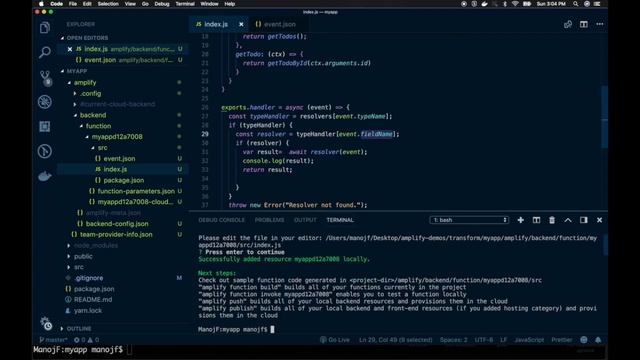Close the index.js editor tab

(x=241, y=24)
